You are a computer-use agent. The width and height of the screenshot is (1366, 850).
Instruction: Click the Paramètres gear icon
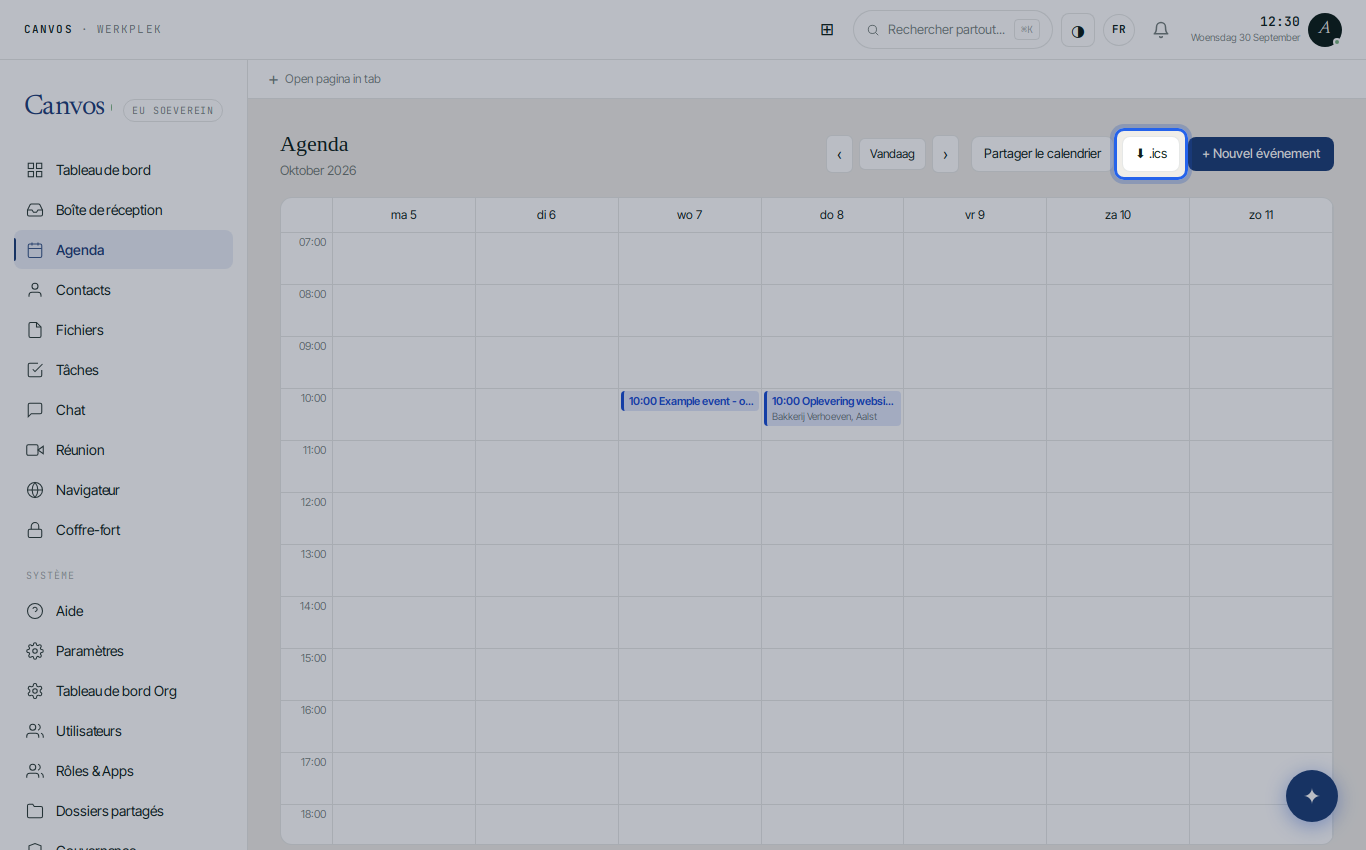pos(35,651)
